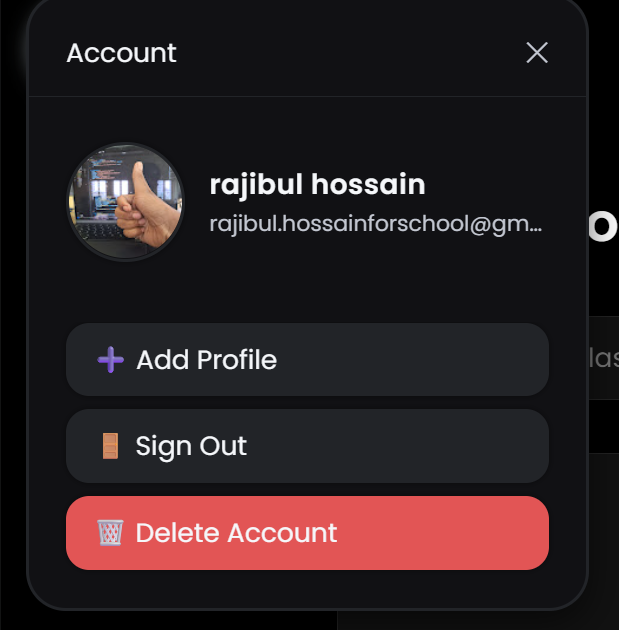Click the Account dialog title
619x630 pixels.
[x=121, y=53]
